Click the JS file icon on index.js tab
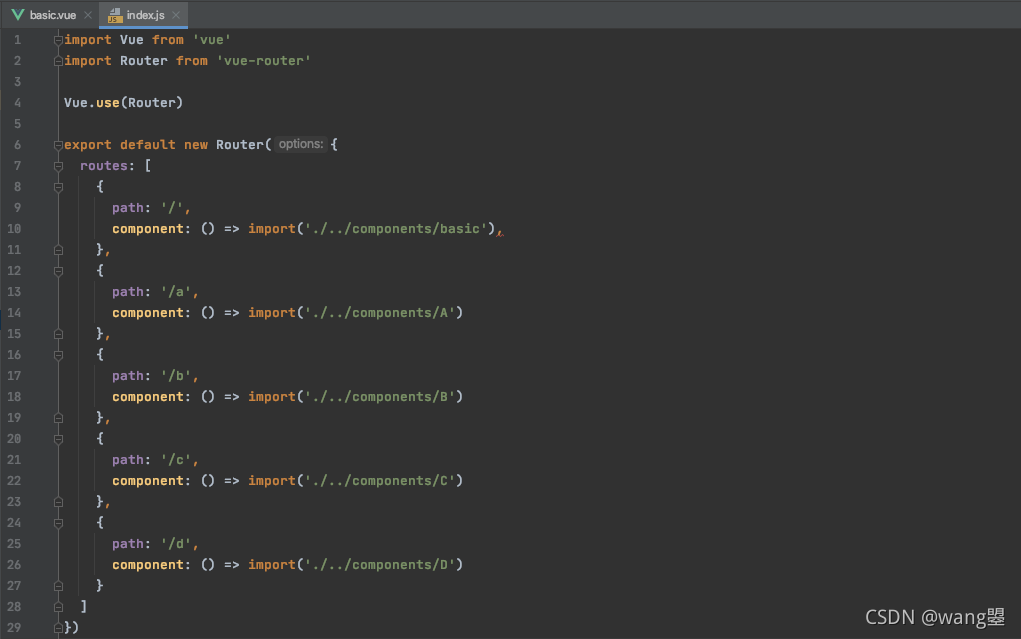Screen dimensions: 1021x639 pyautogui.click(x=115, y=15)
